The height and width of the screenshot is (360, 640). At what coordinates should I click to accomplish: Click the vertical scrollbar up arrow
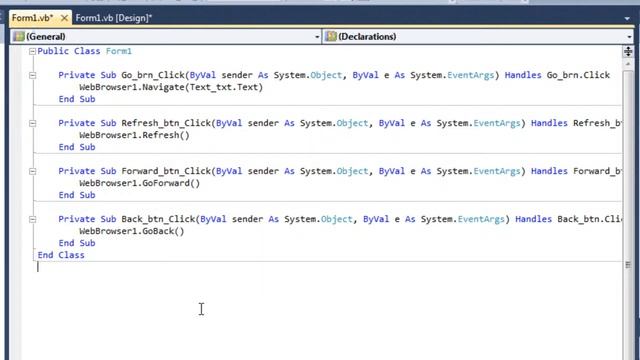628,64
